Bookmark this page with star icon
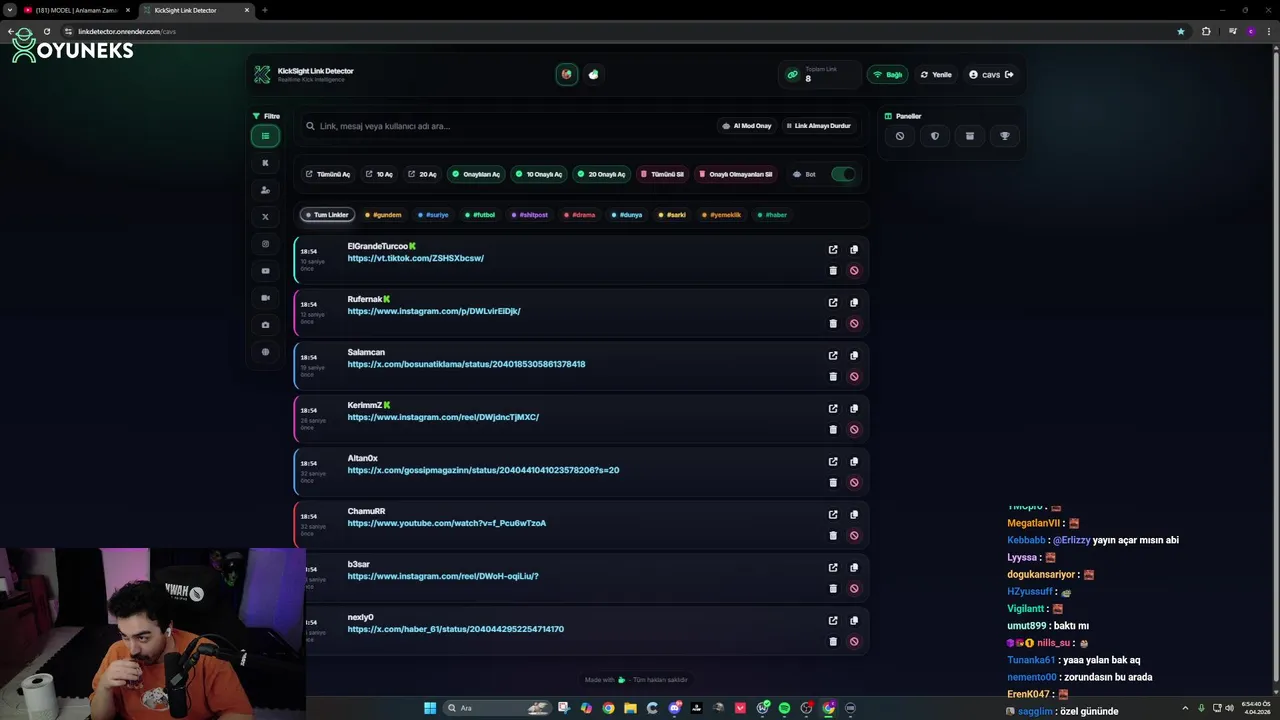This screenshot has width=1280, height=720. 1181,31
